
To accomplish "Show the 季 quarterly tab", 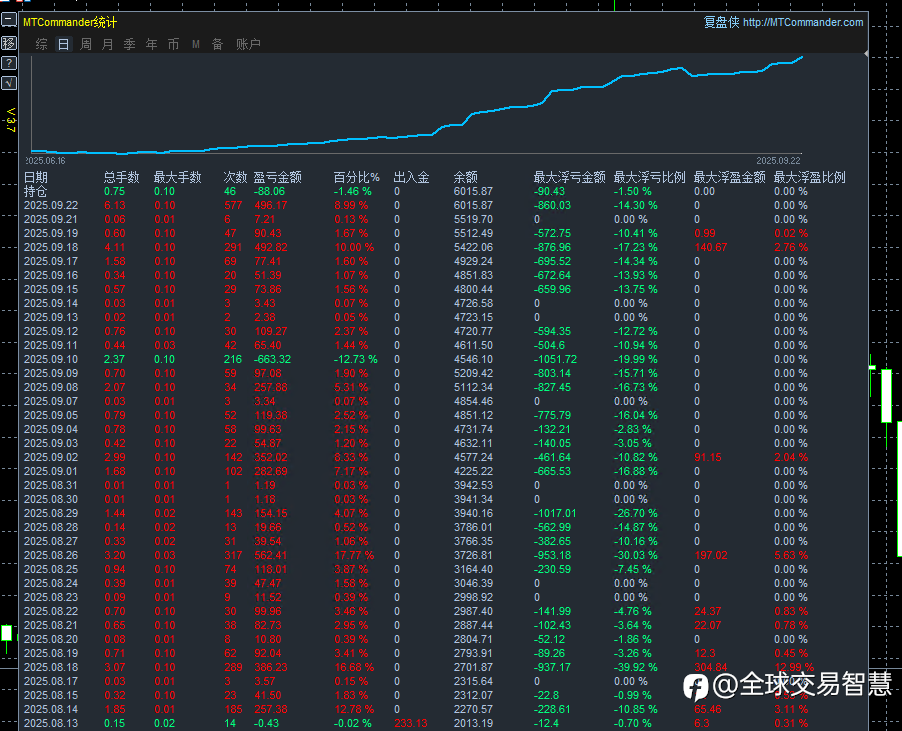I will pos(129,44).
